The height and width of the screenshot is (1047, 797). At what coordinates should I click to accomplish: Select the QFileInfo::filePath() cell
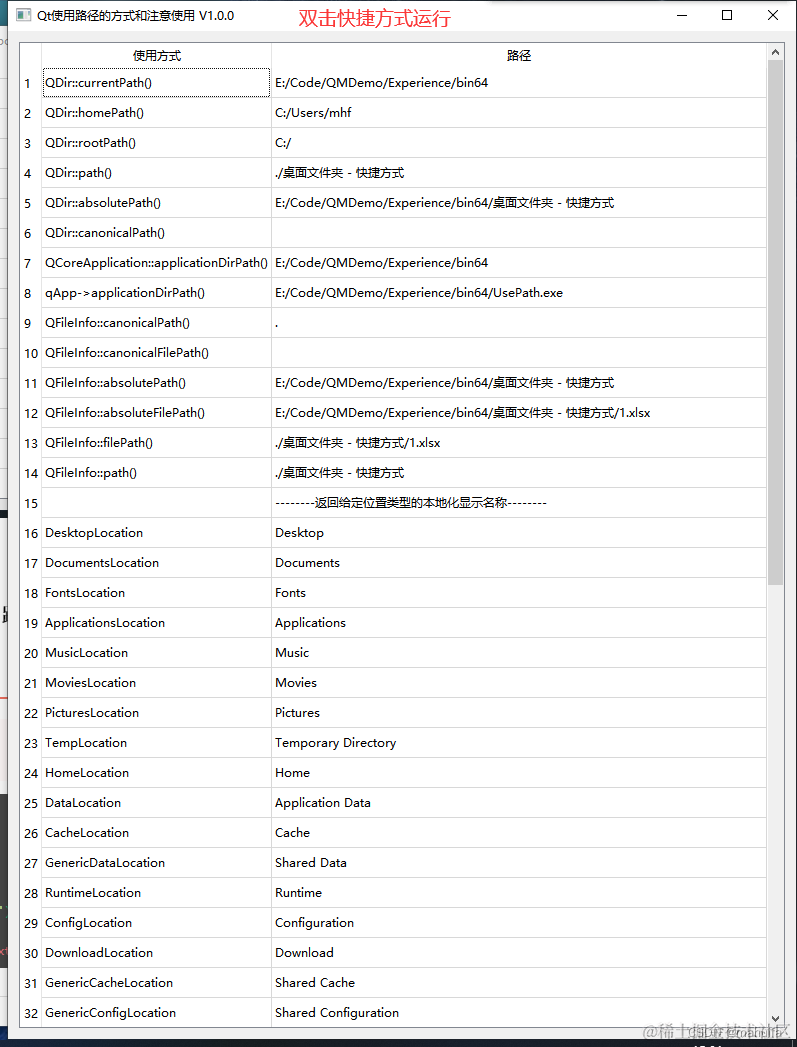pyautogui.click(x=156, y=443)
